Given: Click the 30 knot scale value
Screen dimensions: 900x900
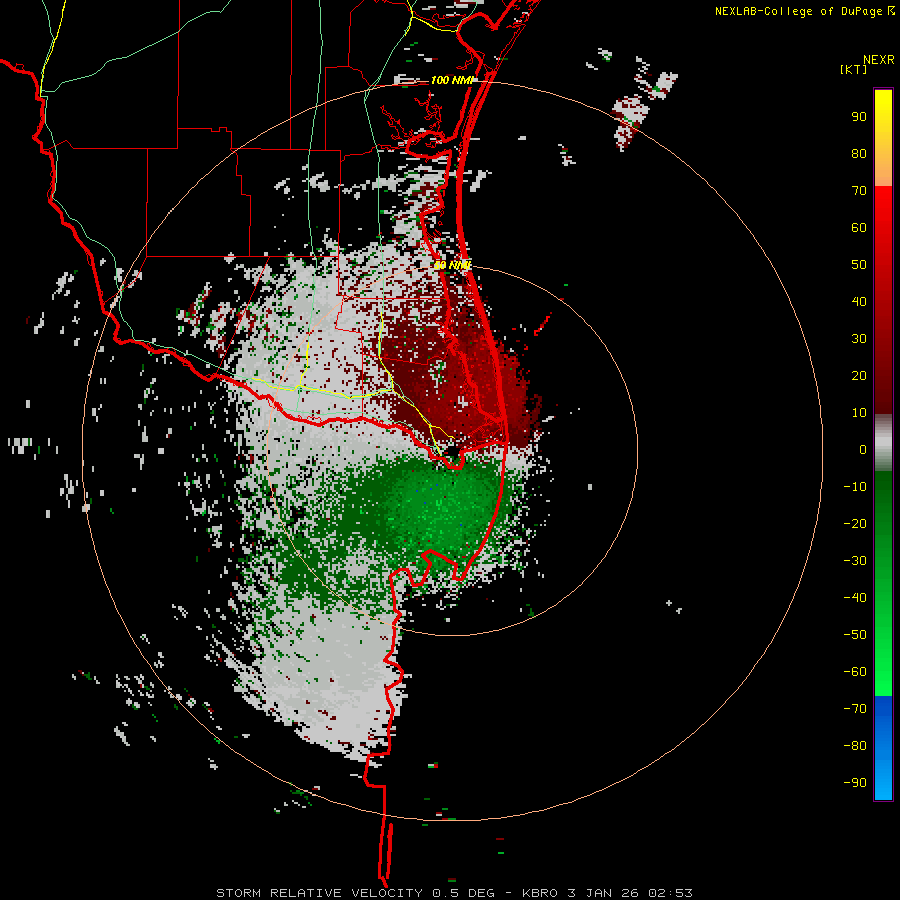Looking at the screenshot, I should click(859, 339).
